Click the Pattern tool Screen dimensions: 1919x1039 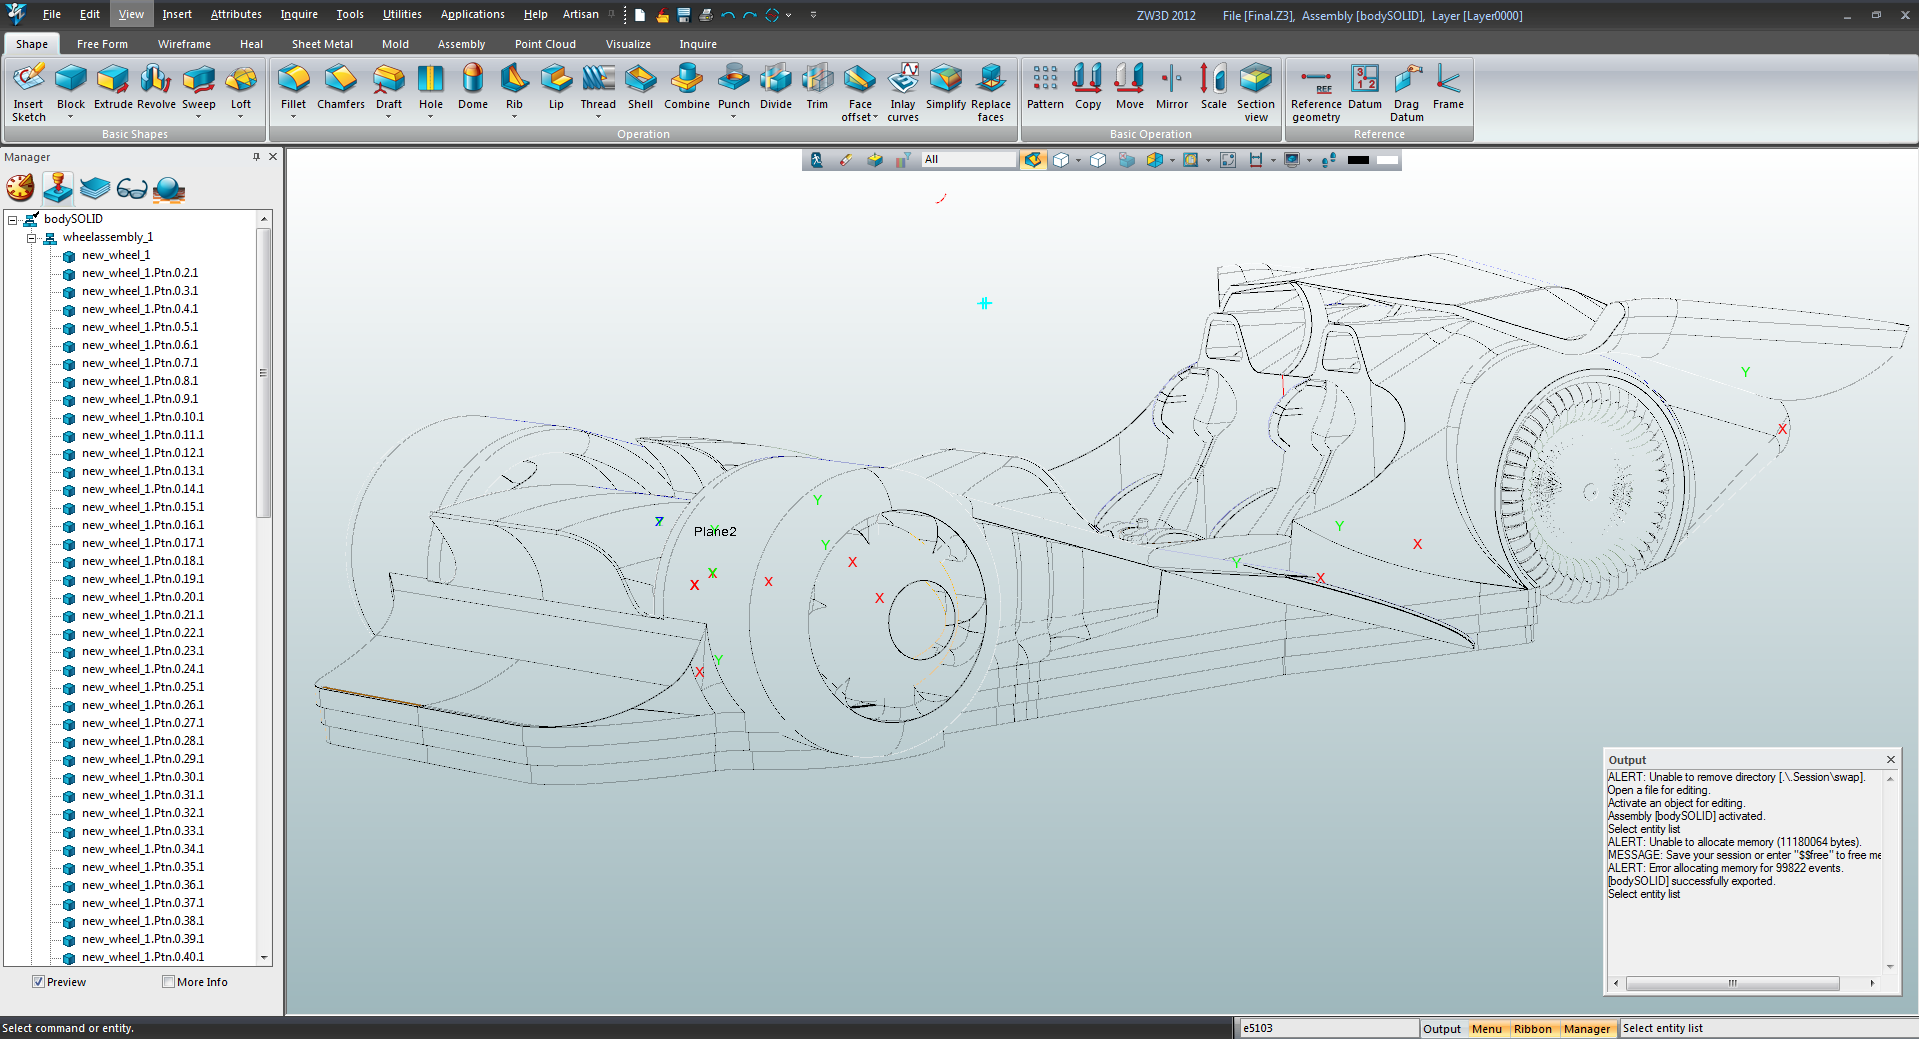[x=1045, y=87]
